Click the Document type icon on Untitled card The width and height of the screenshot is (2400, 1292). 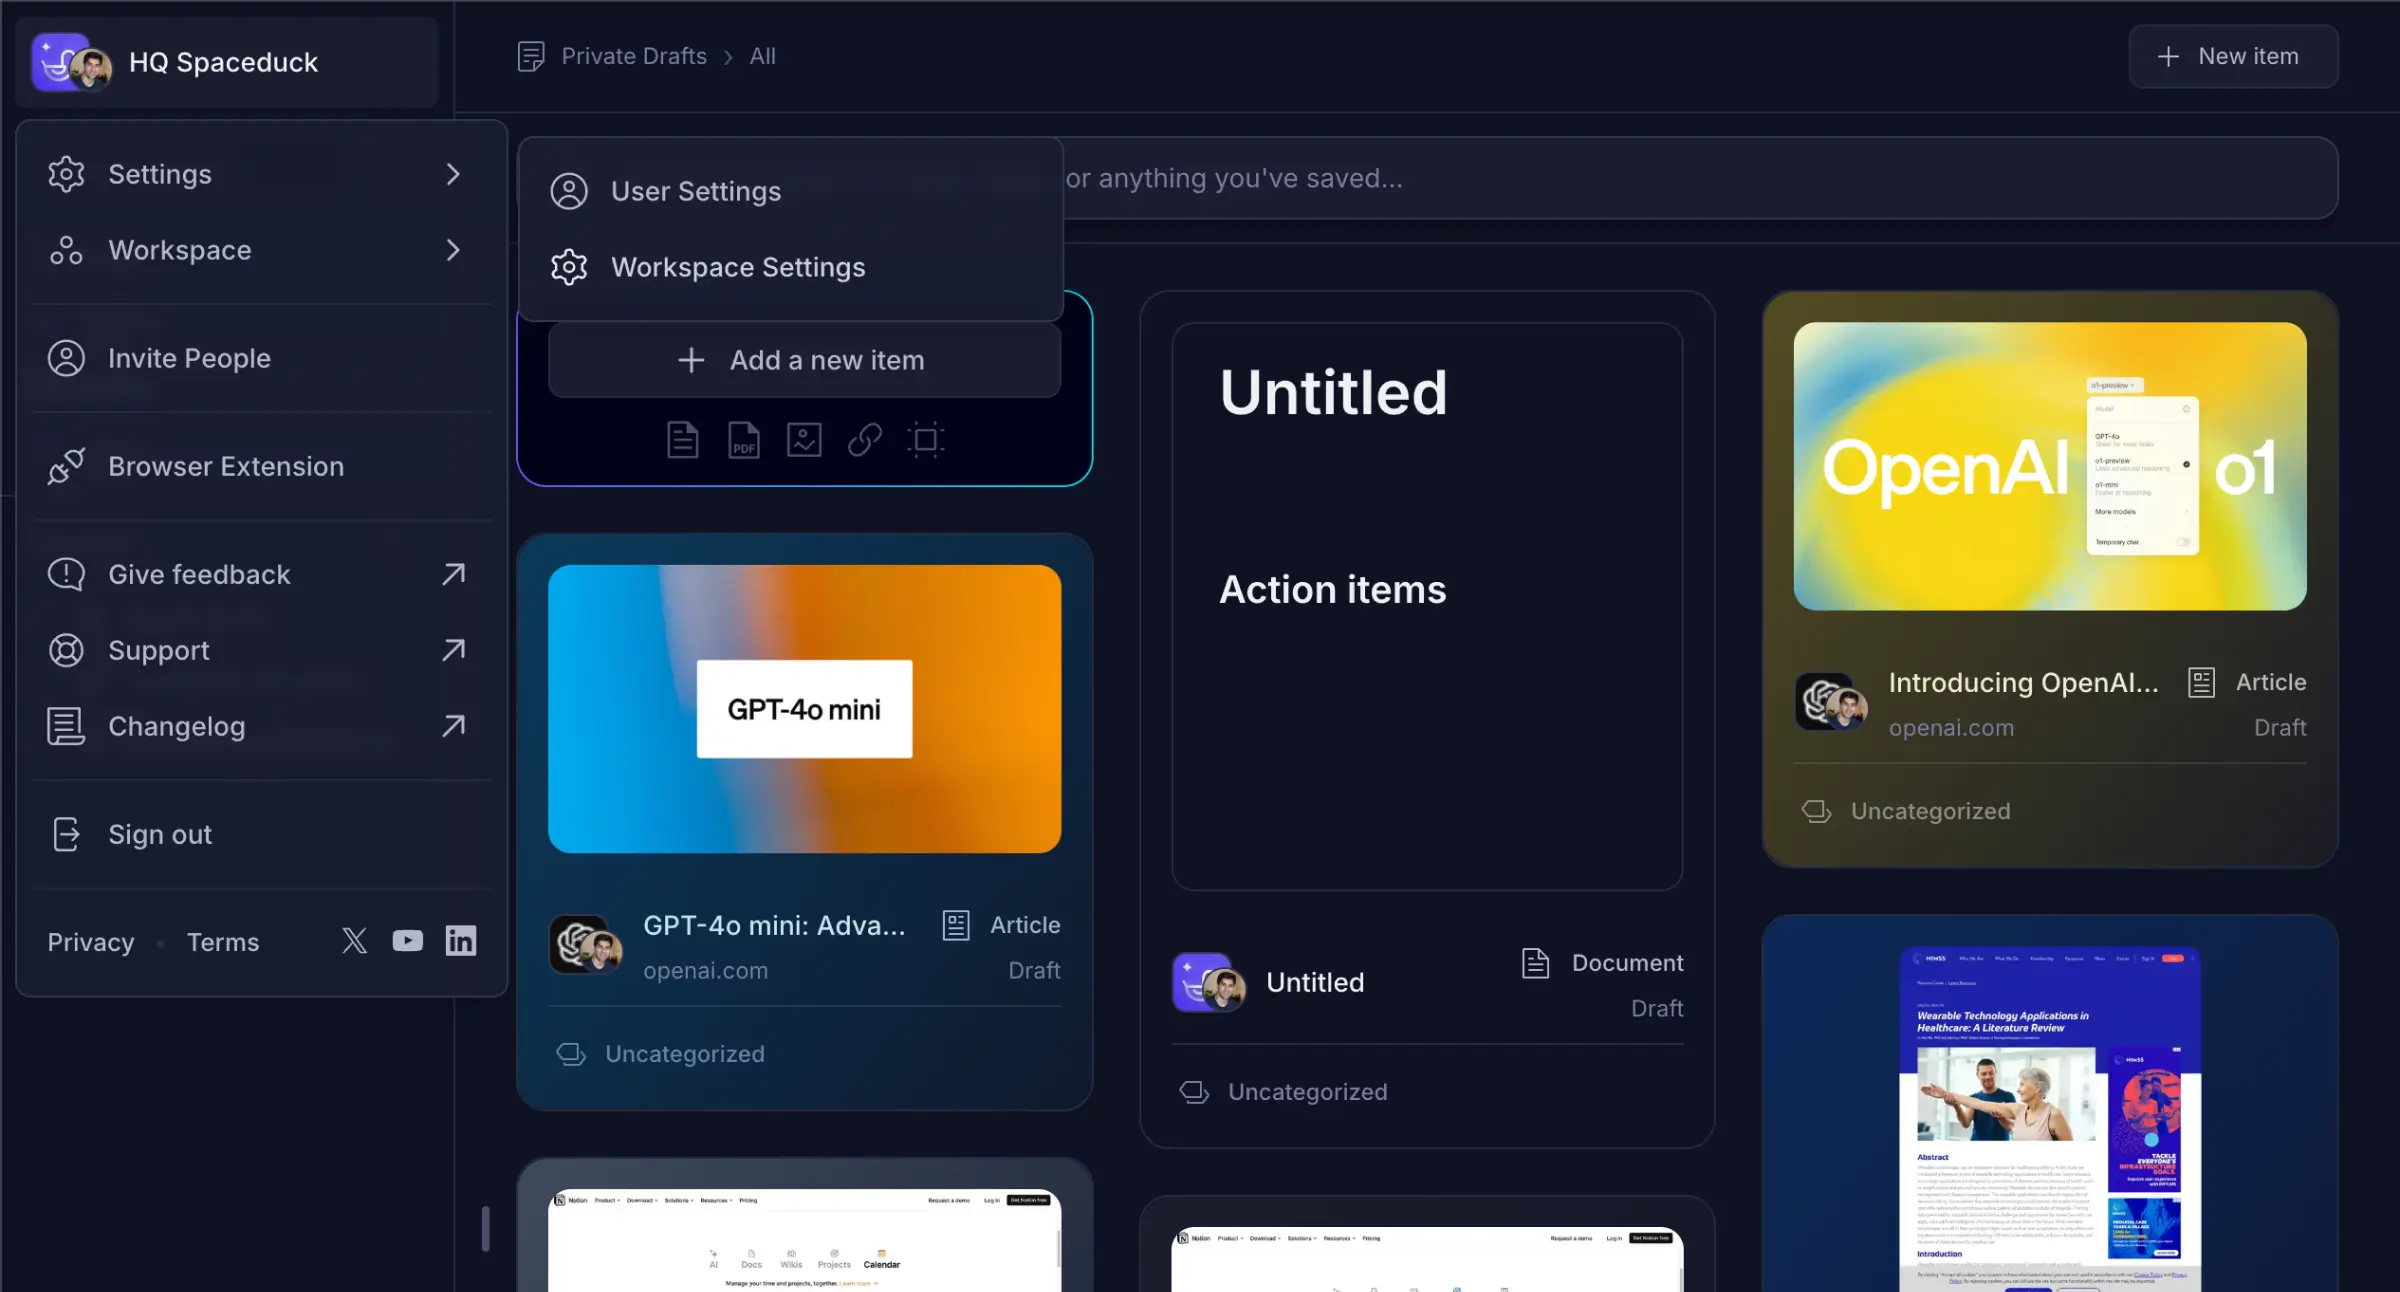[1536, 963]
